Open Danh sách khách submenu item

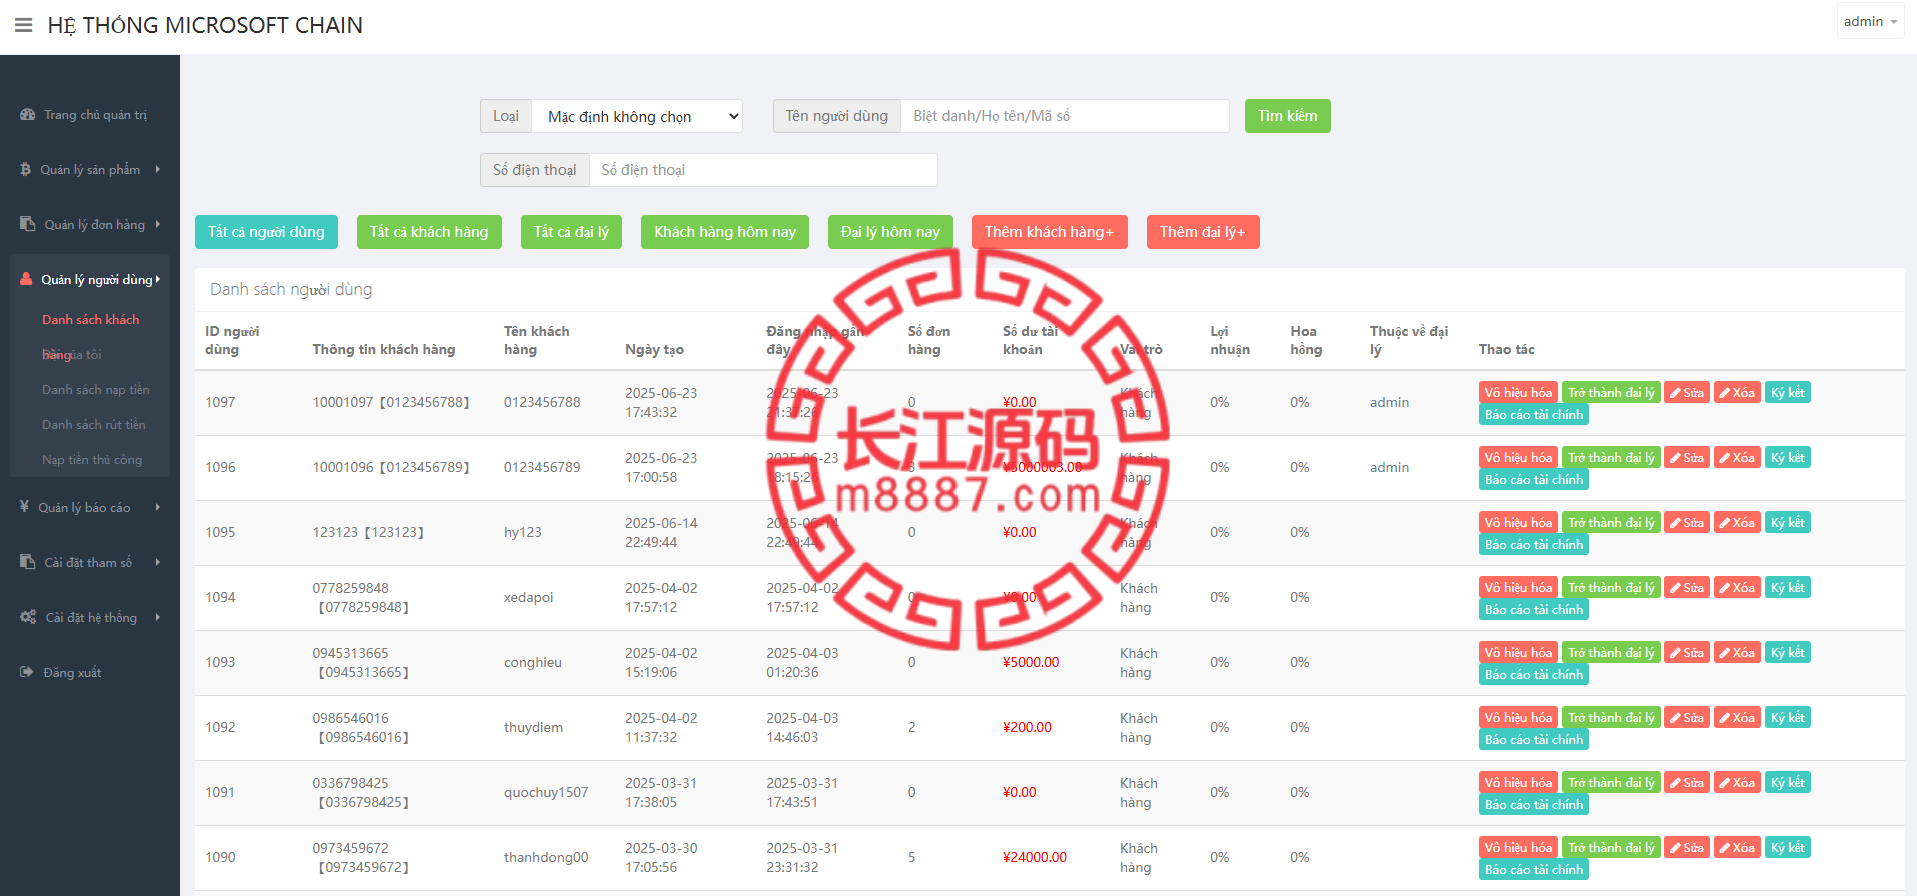click(91, 320)
